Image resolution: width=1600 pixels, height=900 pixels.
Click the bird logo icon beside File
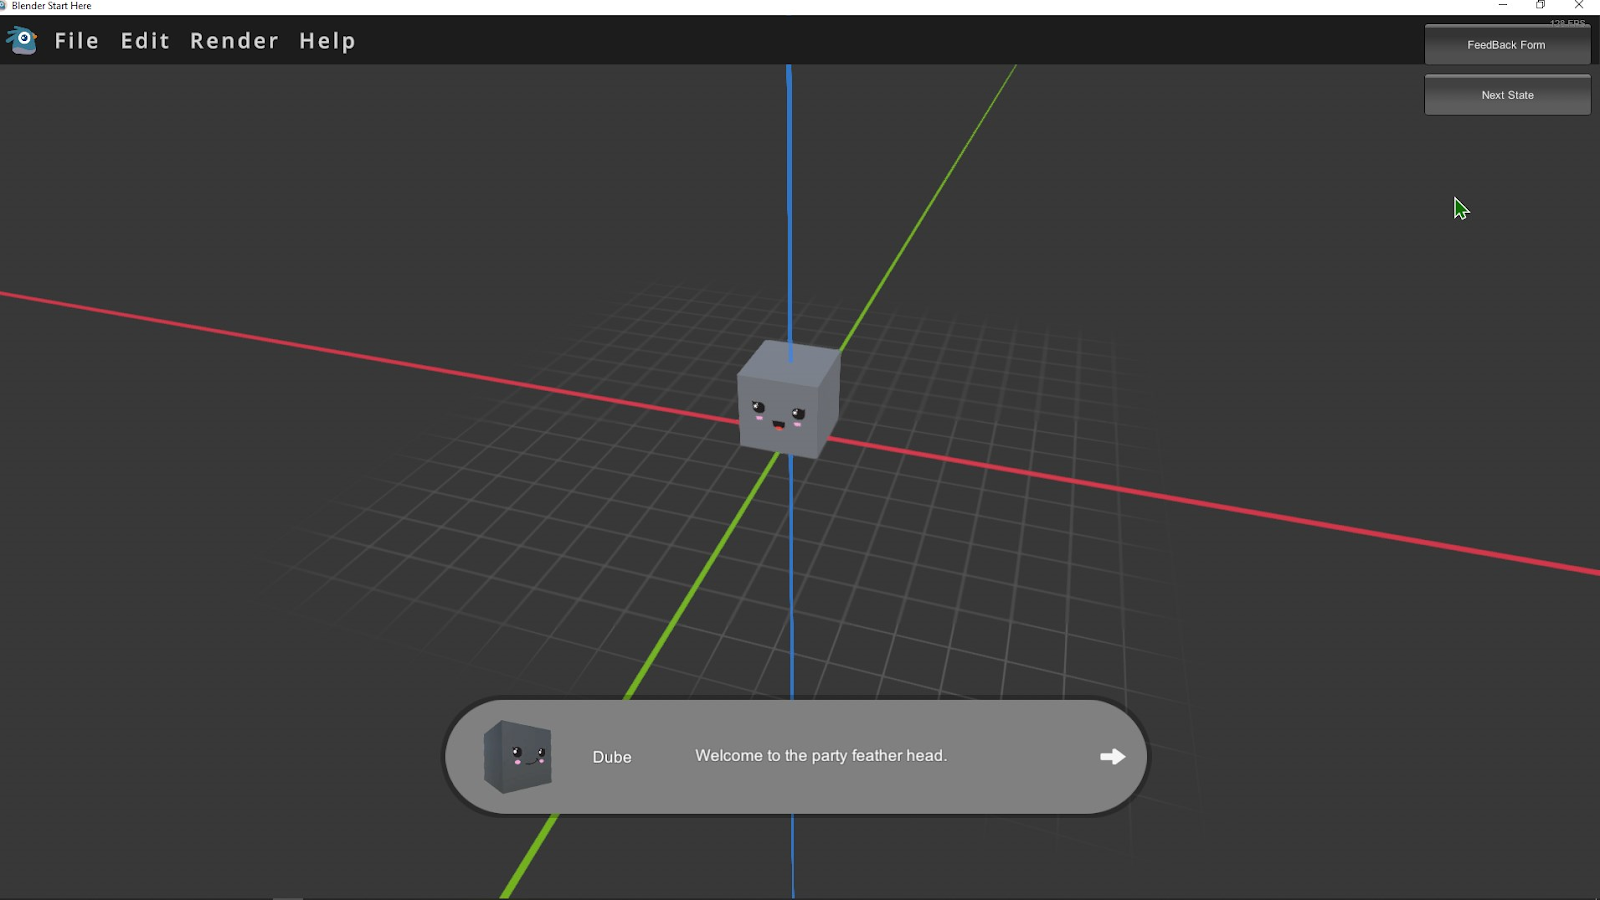point(22,40)
